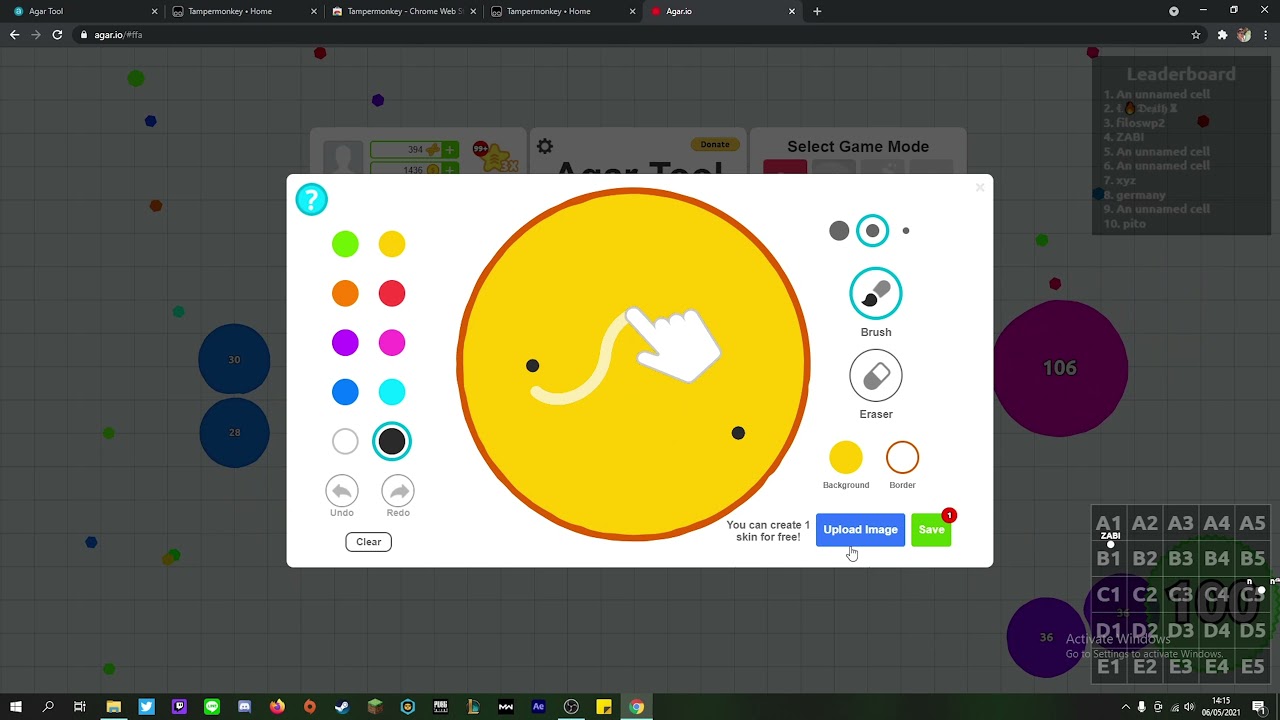Save the custom skin
This screenshot has height=720, width=1280.
tap(931, 530)
